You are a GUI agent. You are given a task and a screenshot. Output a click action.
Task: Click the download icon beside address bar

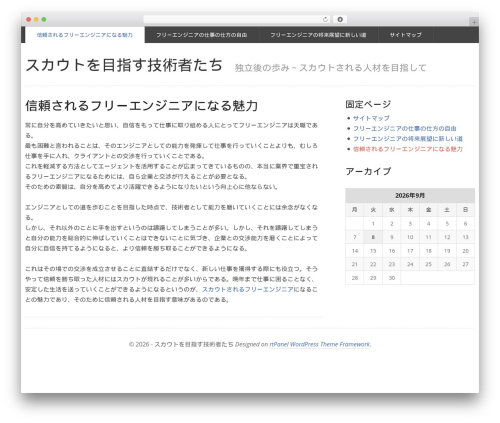(x=340, y=19)
